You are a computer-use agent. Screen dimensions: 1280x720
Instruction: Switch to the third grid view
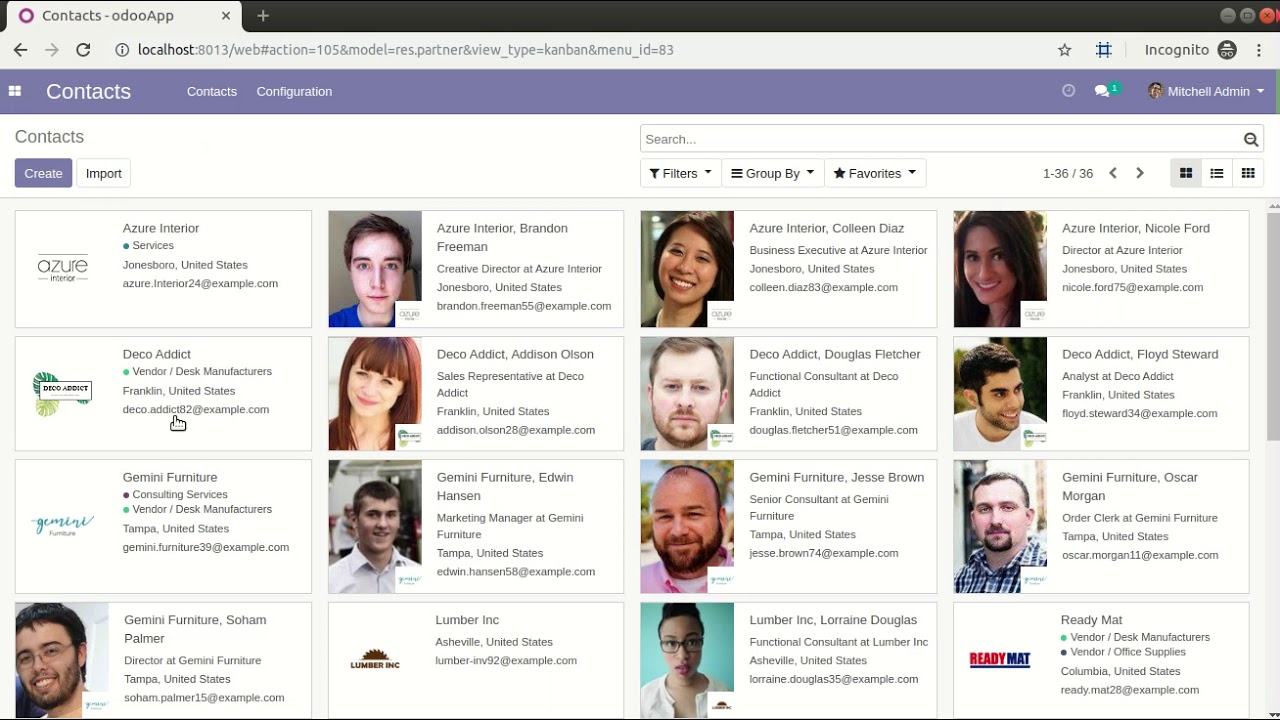pyautogui.click(x=1247, y=173)
